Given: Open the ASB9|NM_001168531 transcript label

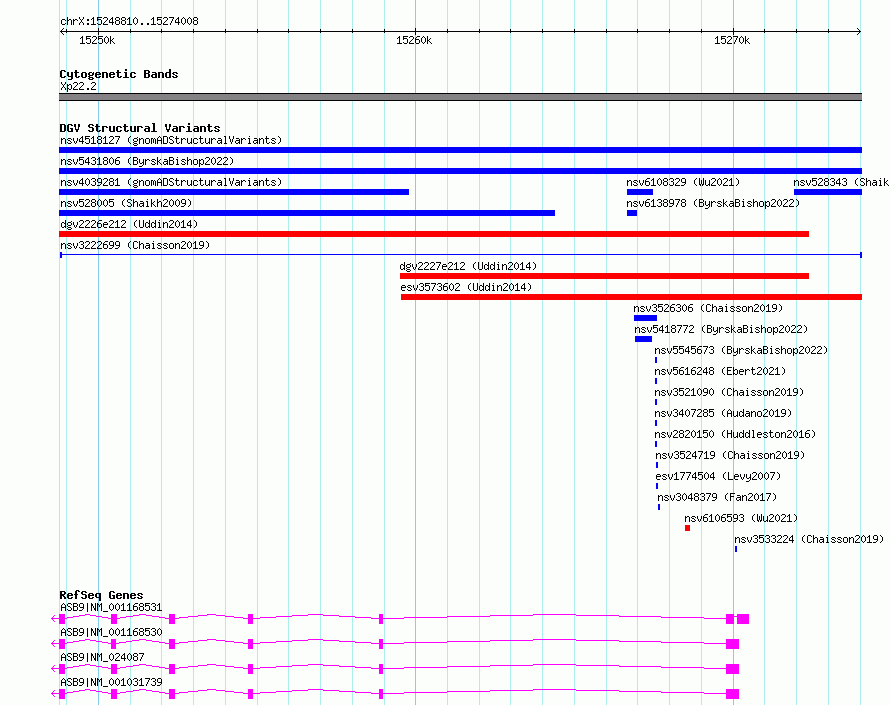Looking at the screenshot, I should pos(111,607).
